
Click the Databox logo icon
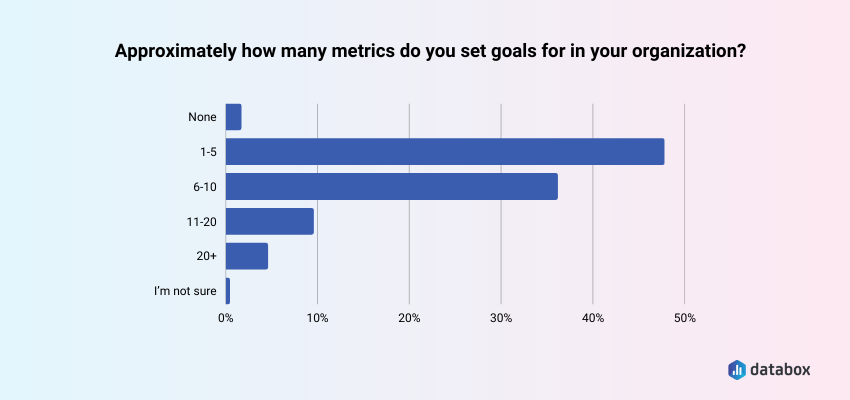(x=737, y=369)
